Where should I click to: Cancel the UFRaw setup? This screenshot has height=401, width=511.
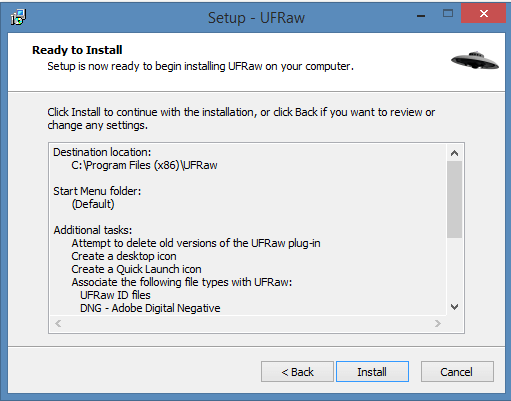tap(457, 371)
